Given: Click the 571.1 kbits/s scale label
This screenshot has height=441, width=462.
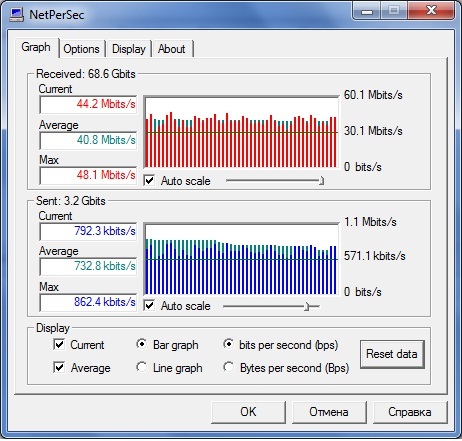Looking at the screenshot, I should point(375,256).
